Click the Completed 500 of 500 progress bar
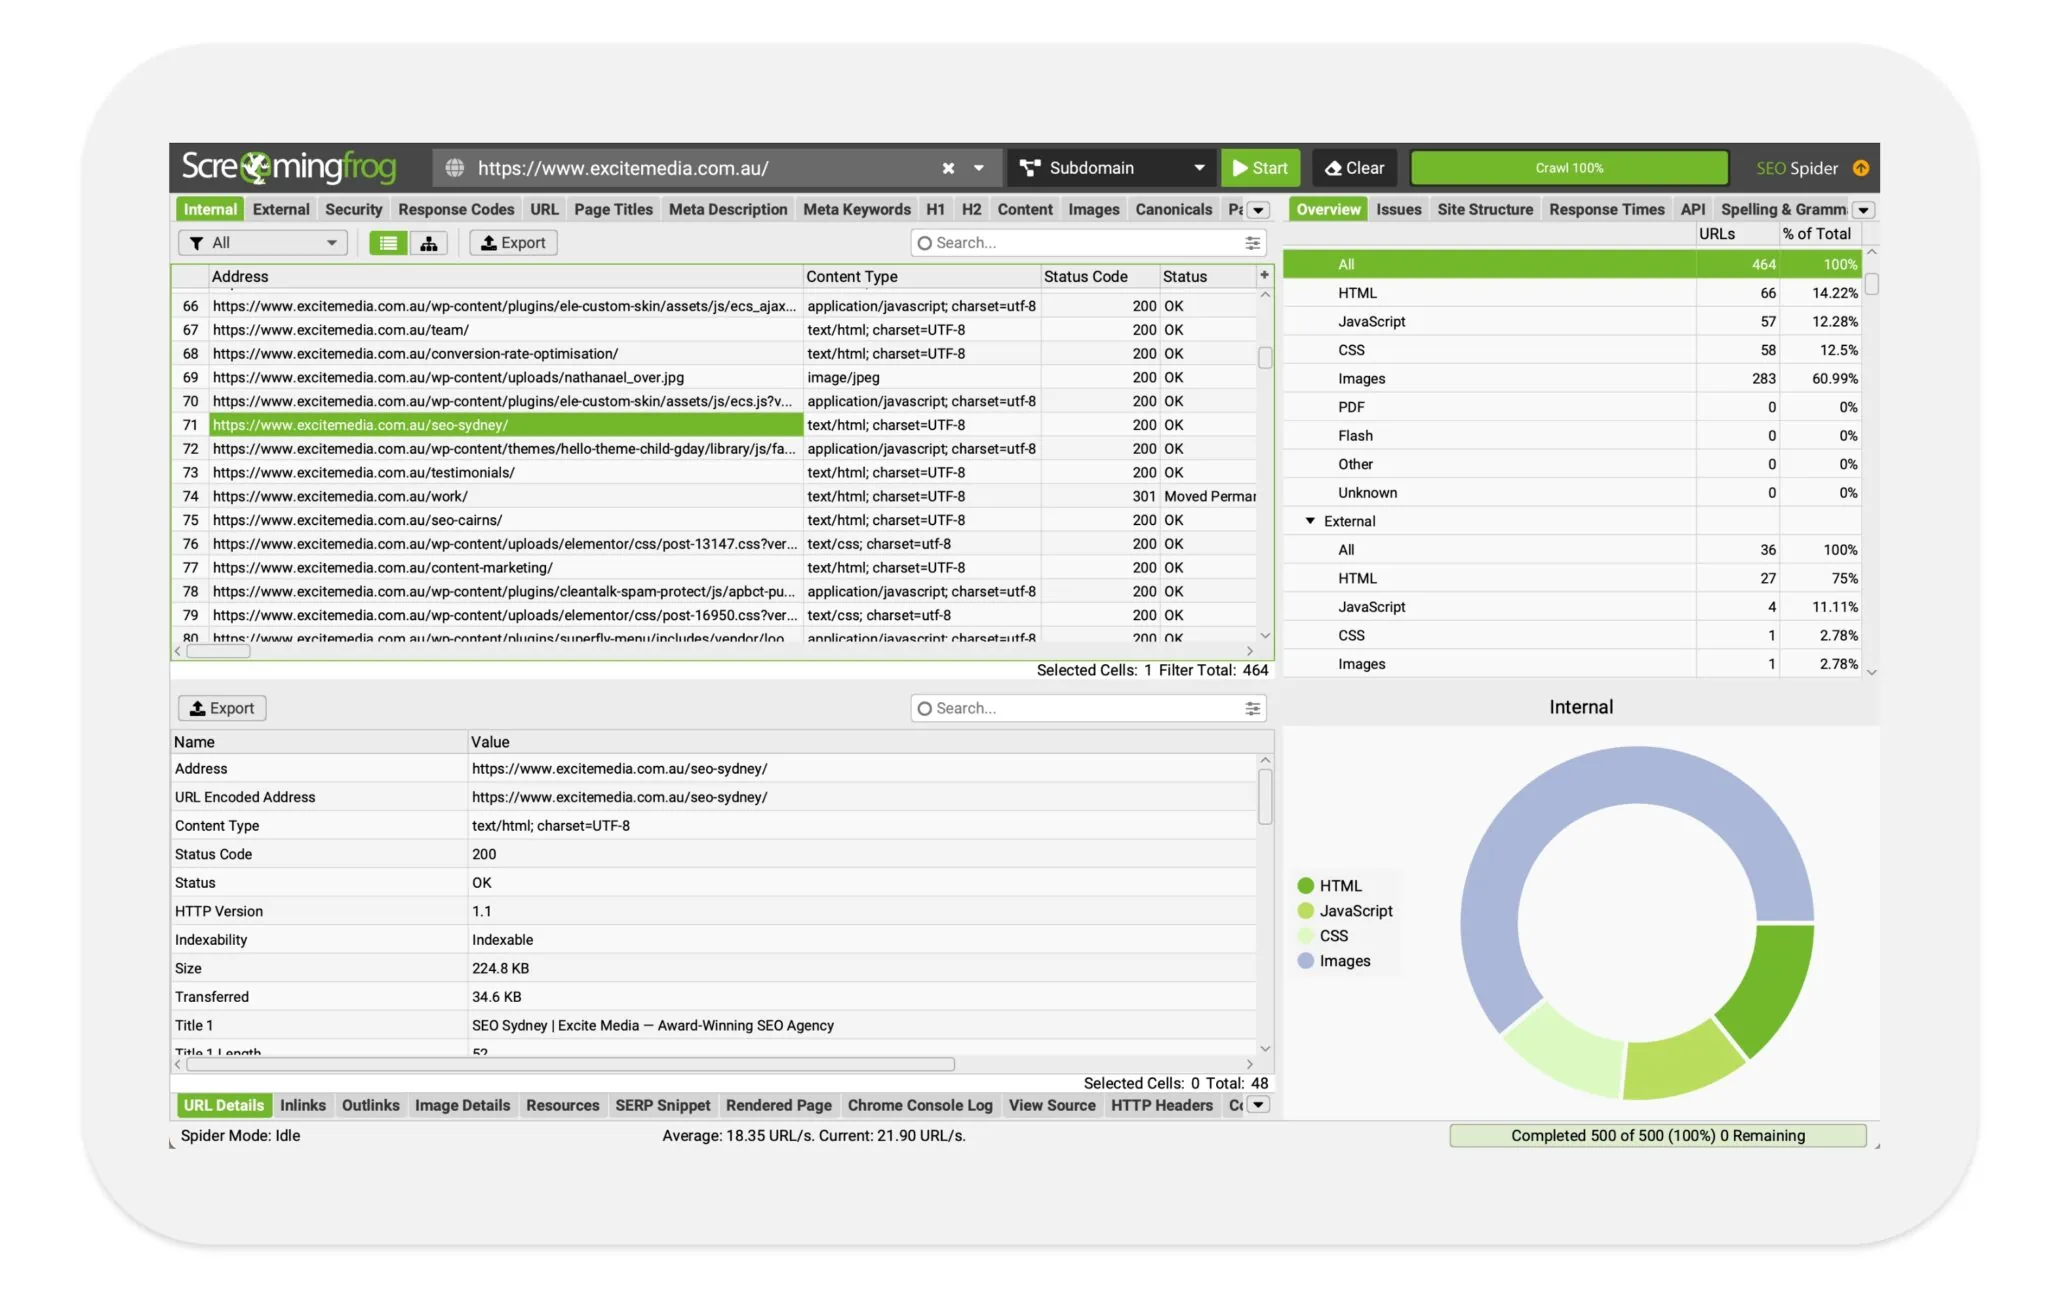This screenshot has height=1289, width=2048. click(1658, 1136)
